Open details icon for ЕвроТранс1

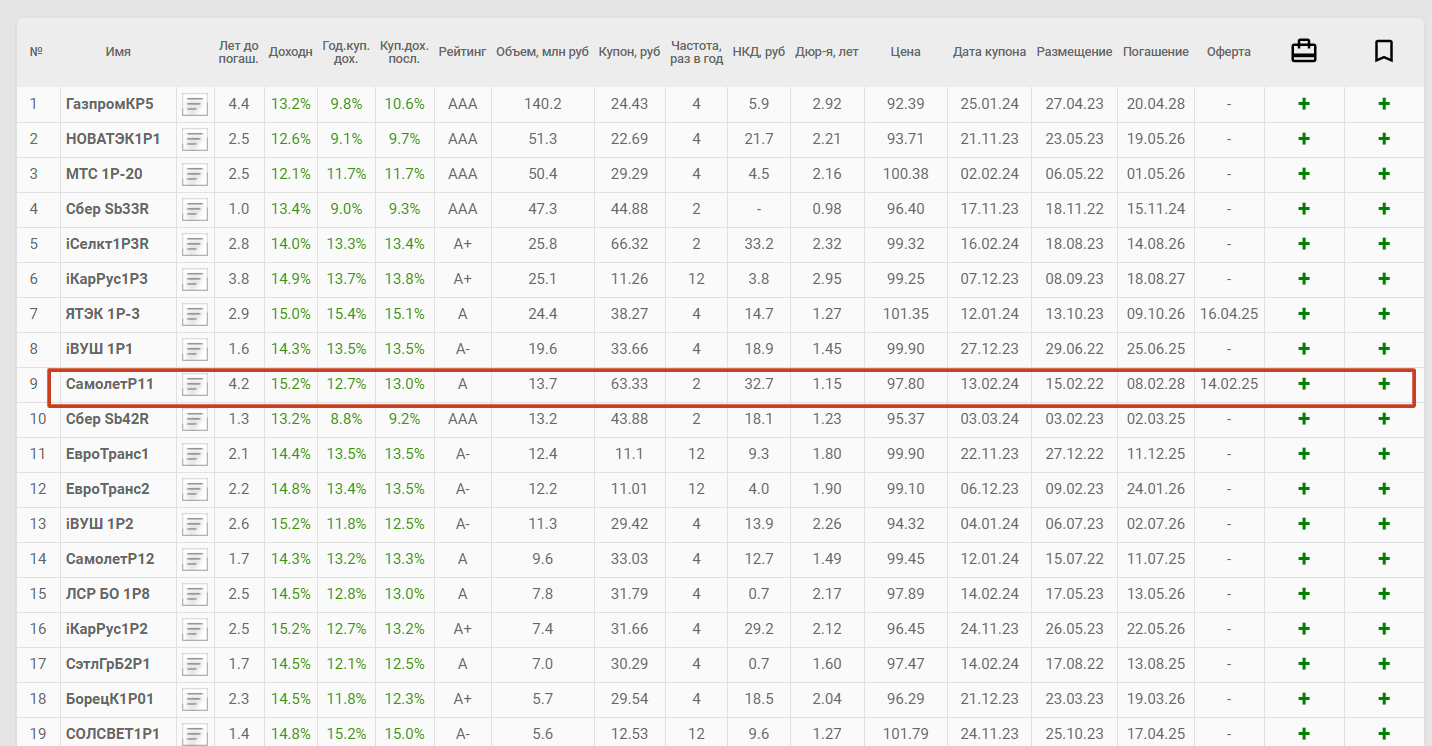[x=195, y=454]
